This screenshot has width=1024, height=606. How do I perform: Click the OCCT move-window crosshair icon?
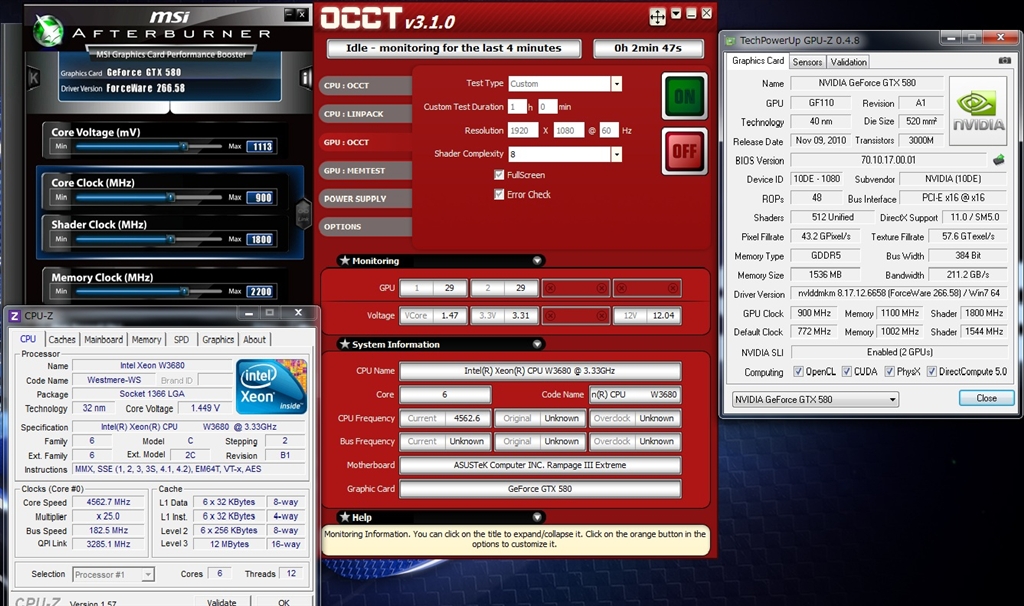tap(657, 16)
